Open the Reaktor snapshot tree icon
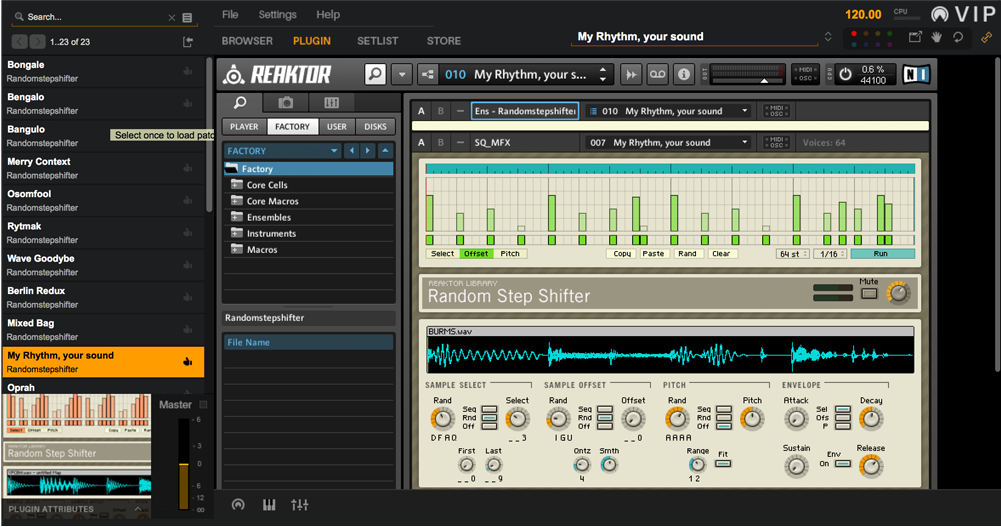 [x=427, y=75]
